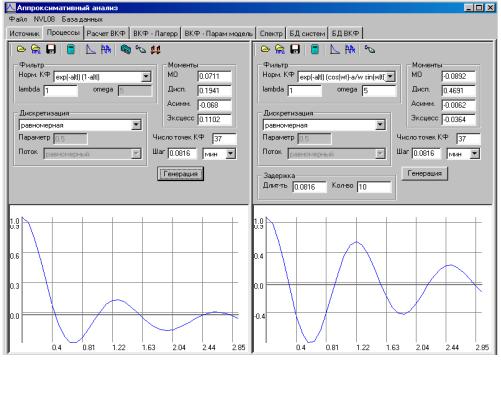Open the right Шаг units 'мин' dropdown
The height and width of the screenshot is (399, 501).
click(x=475, y=154)
